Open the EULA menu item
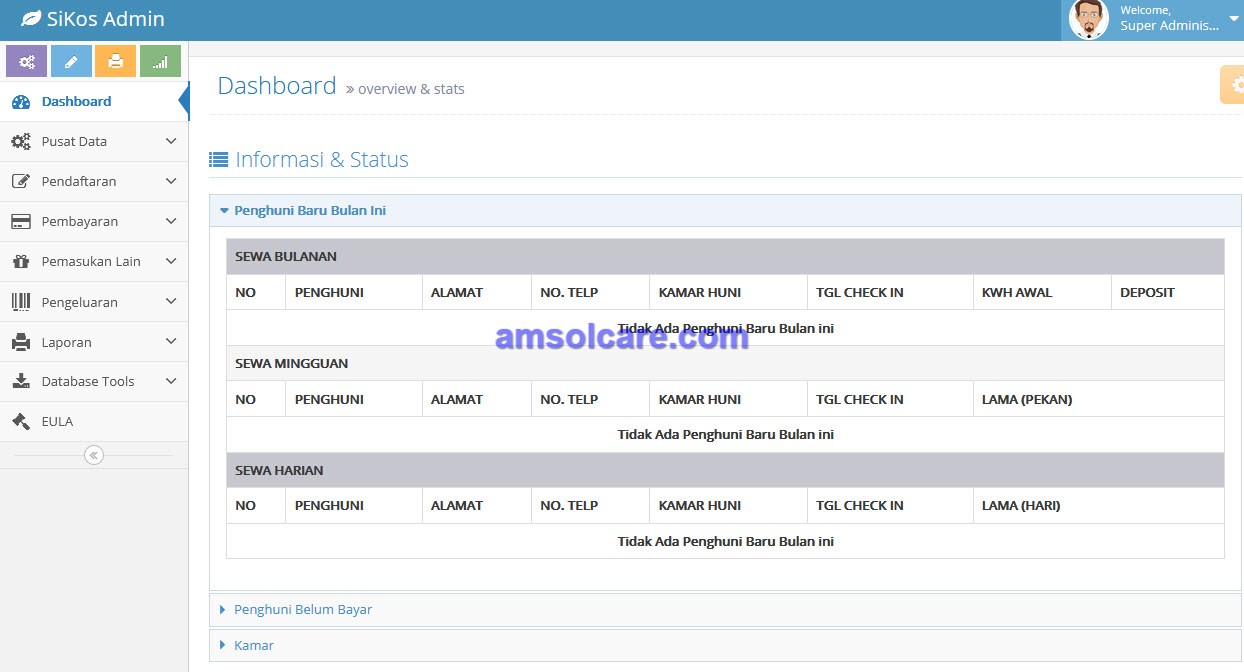The image size is (1244, 672). coord(94,421)
